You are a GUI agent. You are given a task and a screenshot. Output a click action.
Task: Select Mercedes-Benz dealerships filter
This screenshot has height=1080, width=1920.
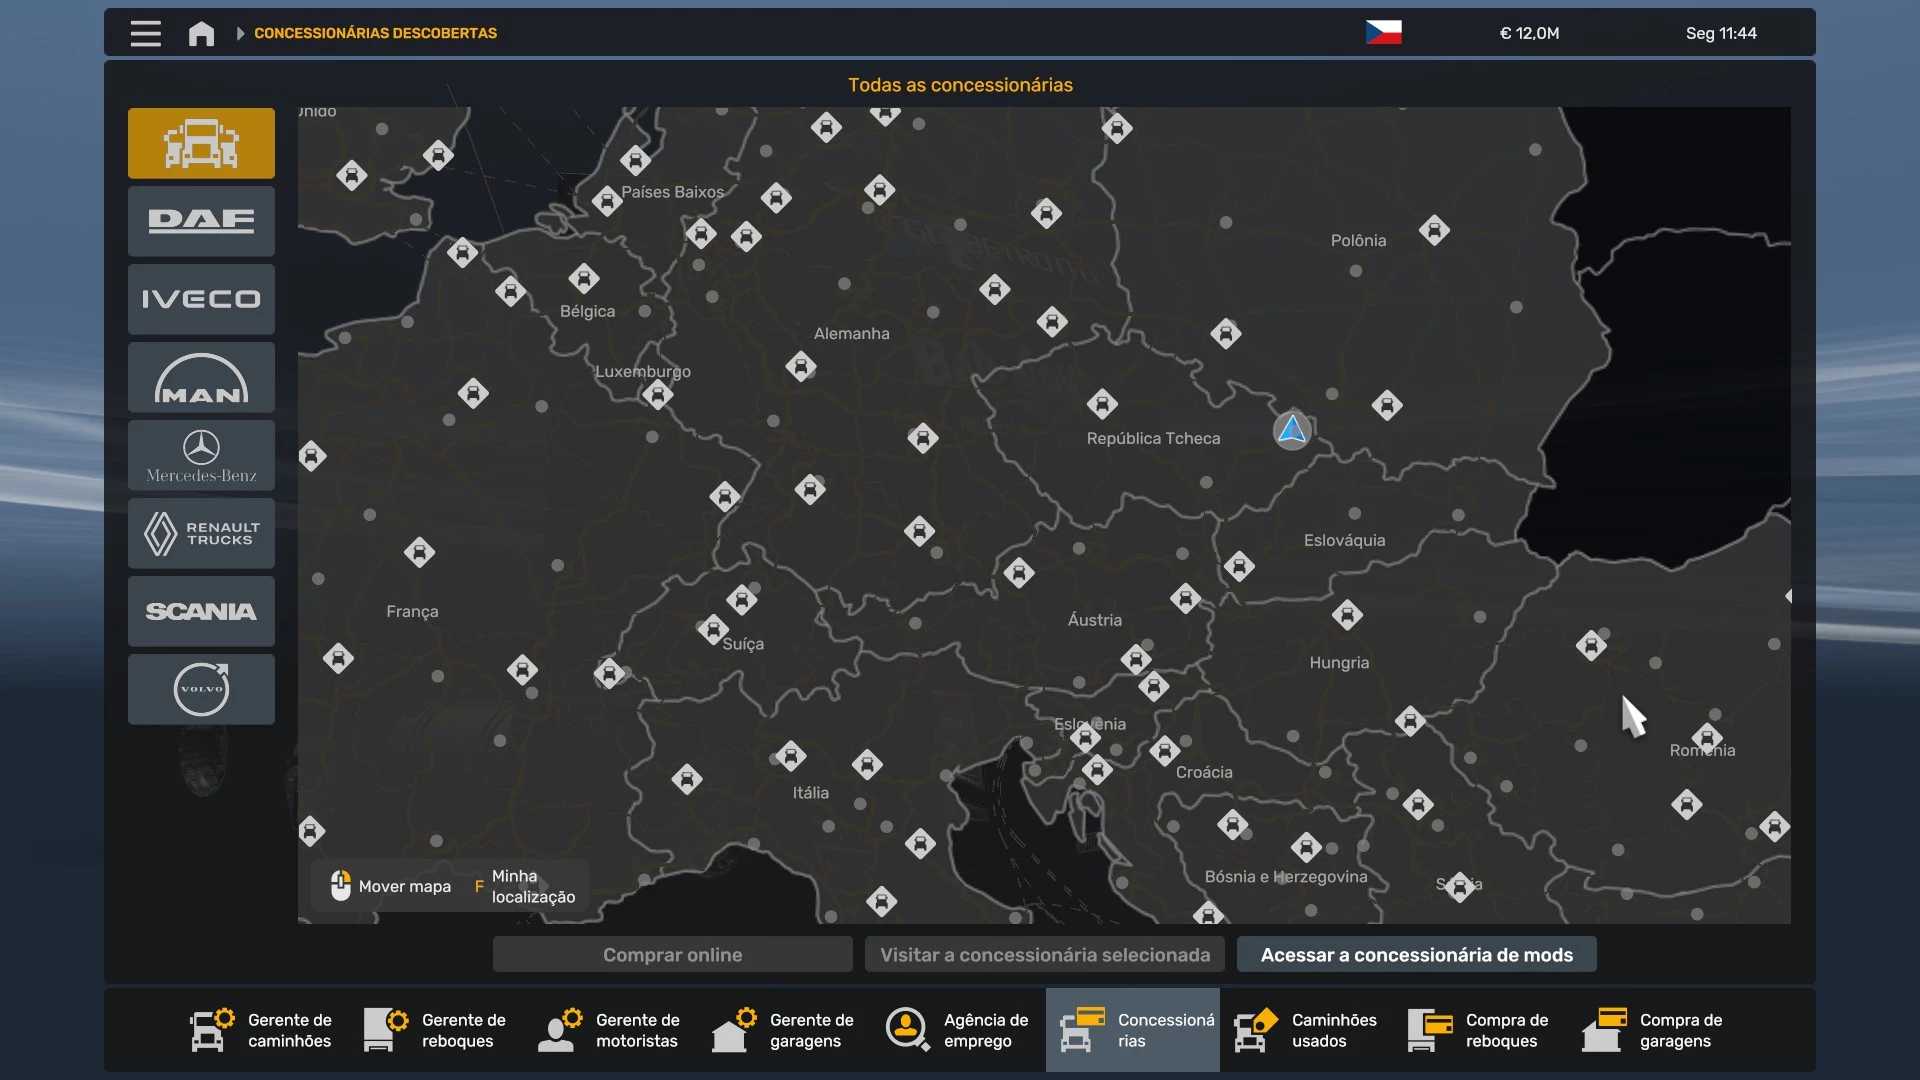tap(201, 455)
